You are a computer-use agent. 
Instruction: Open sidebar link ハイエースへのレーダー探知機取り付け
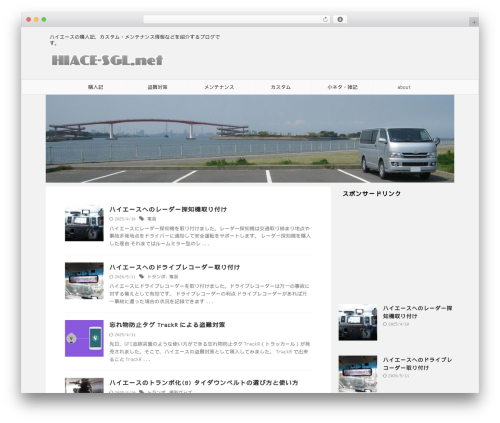pos(417,312)
